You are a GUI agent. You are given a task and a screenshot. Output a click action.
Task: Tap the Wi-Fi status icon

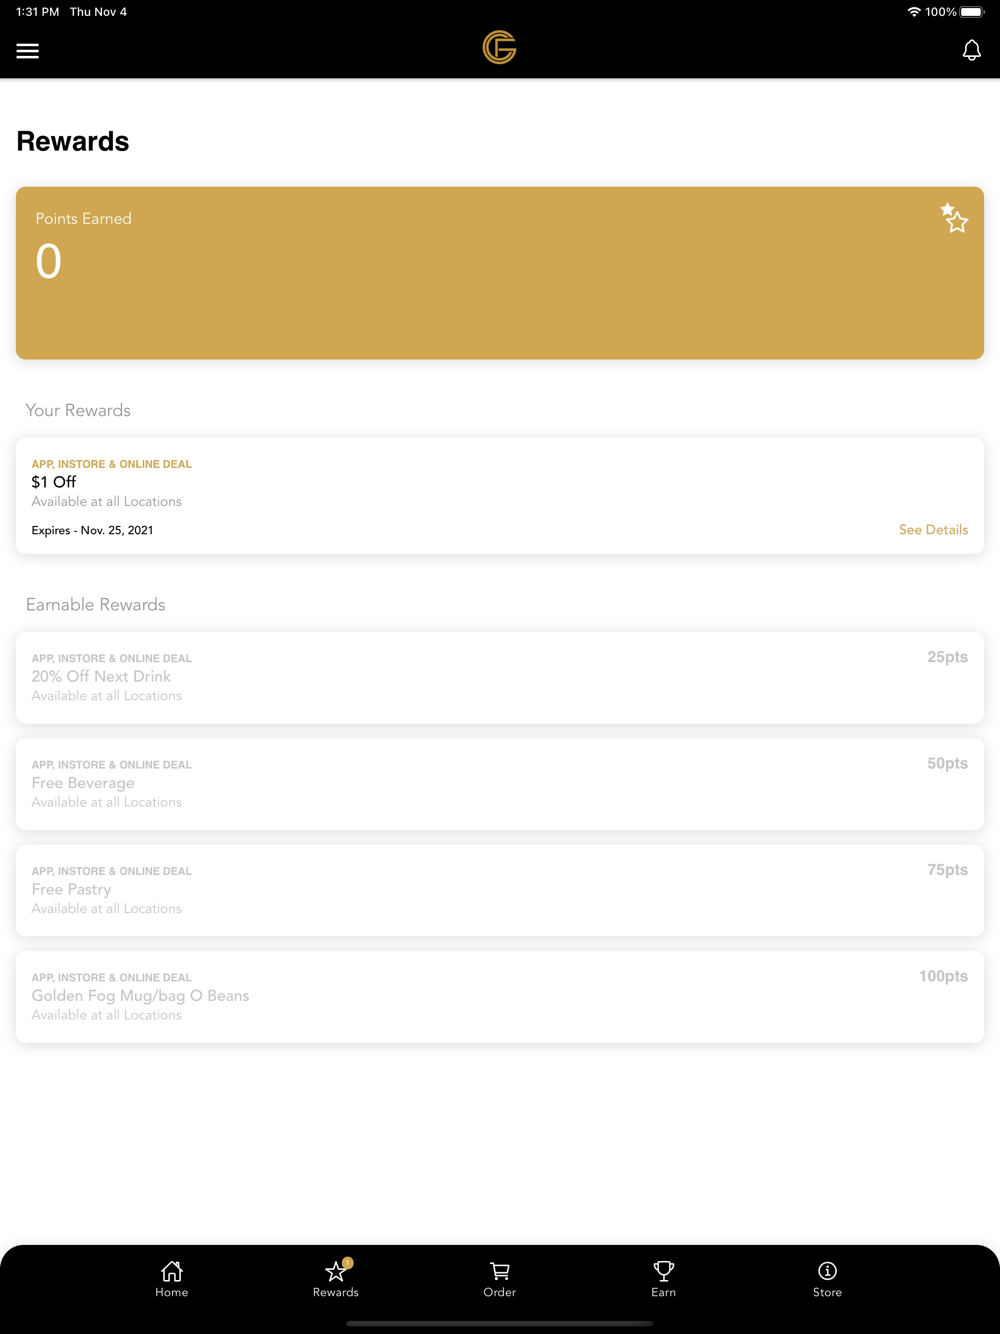tap(914, 12)
